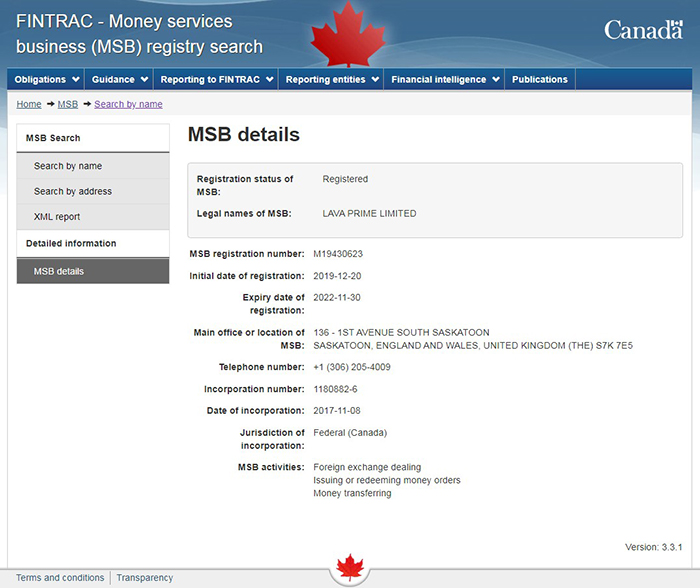Expand the Guidance dropdown chevron
This screenshot has height=588, width=700.
point(144,79)
